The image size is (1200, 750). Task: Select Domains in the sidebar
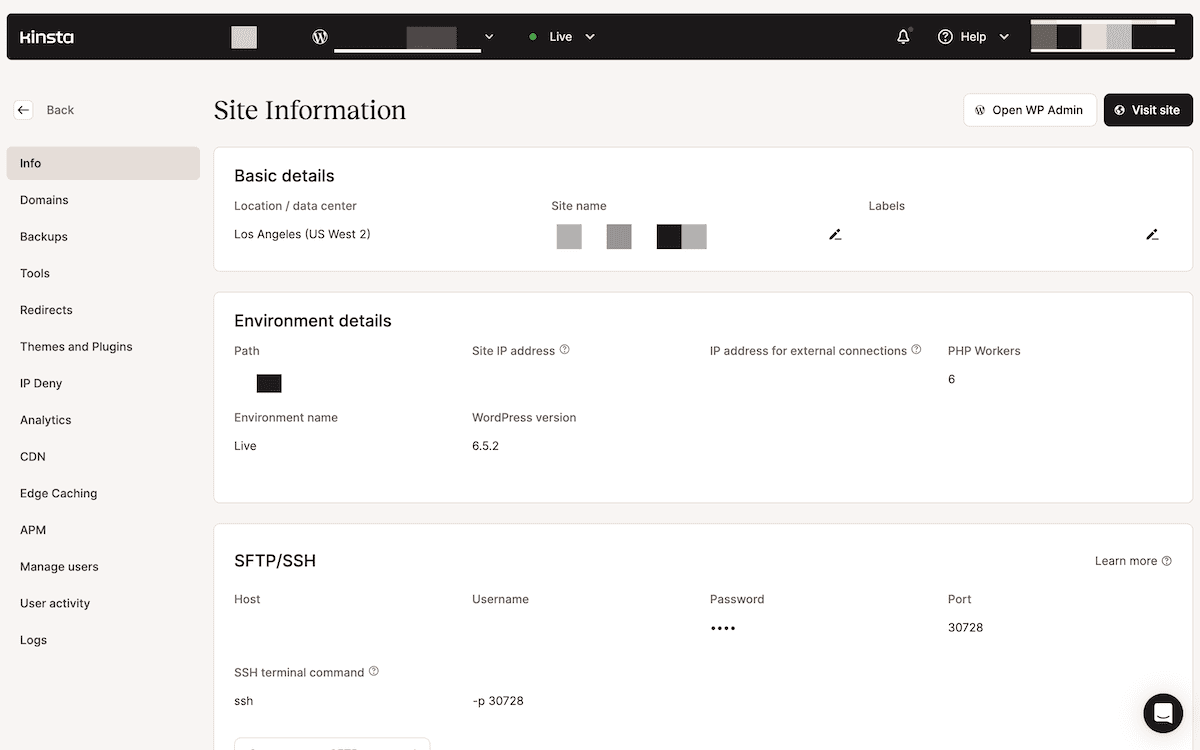click(44, 199)
